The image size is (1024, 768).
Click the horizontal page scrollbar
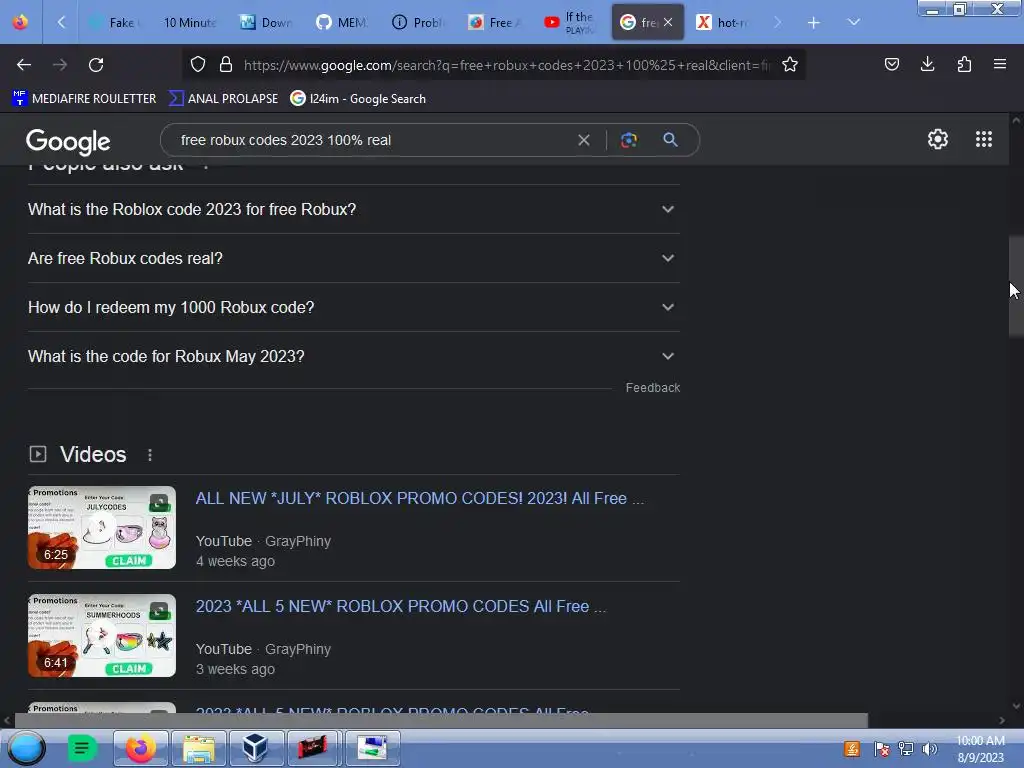point(441,721)
